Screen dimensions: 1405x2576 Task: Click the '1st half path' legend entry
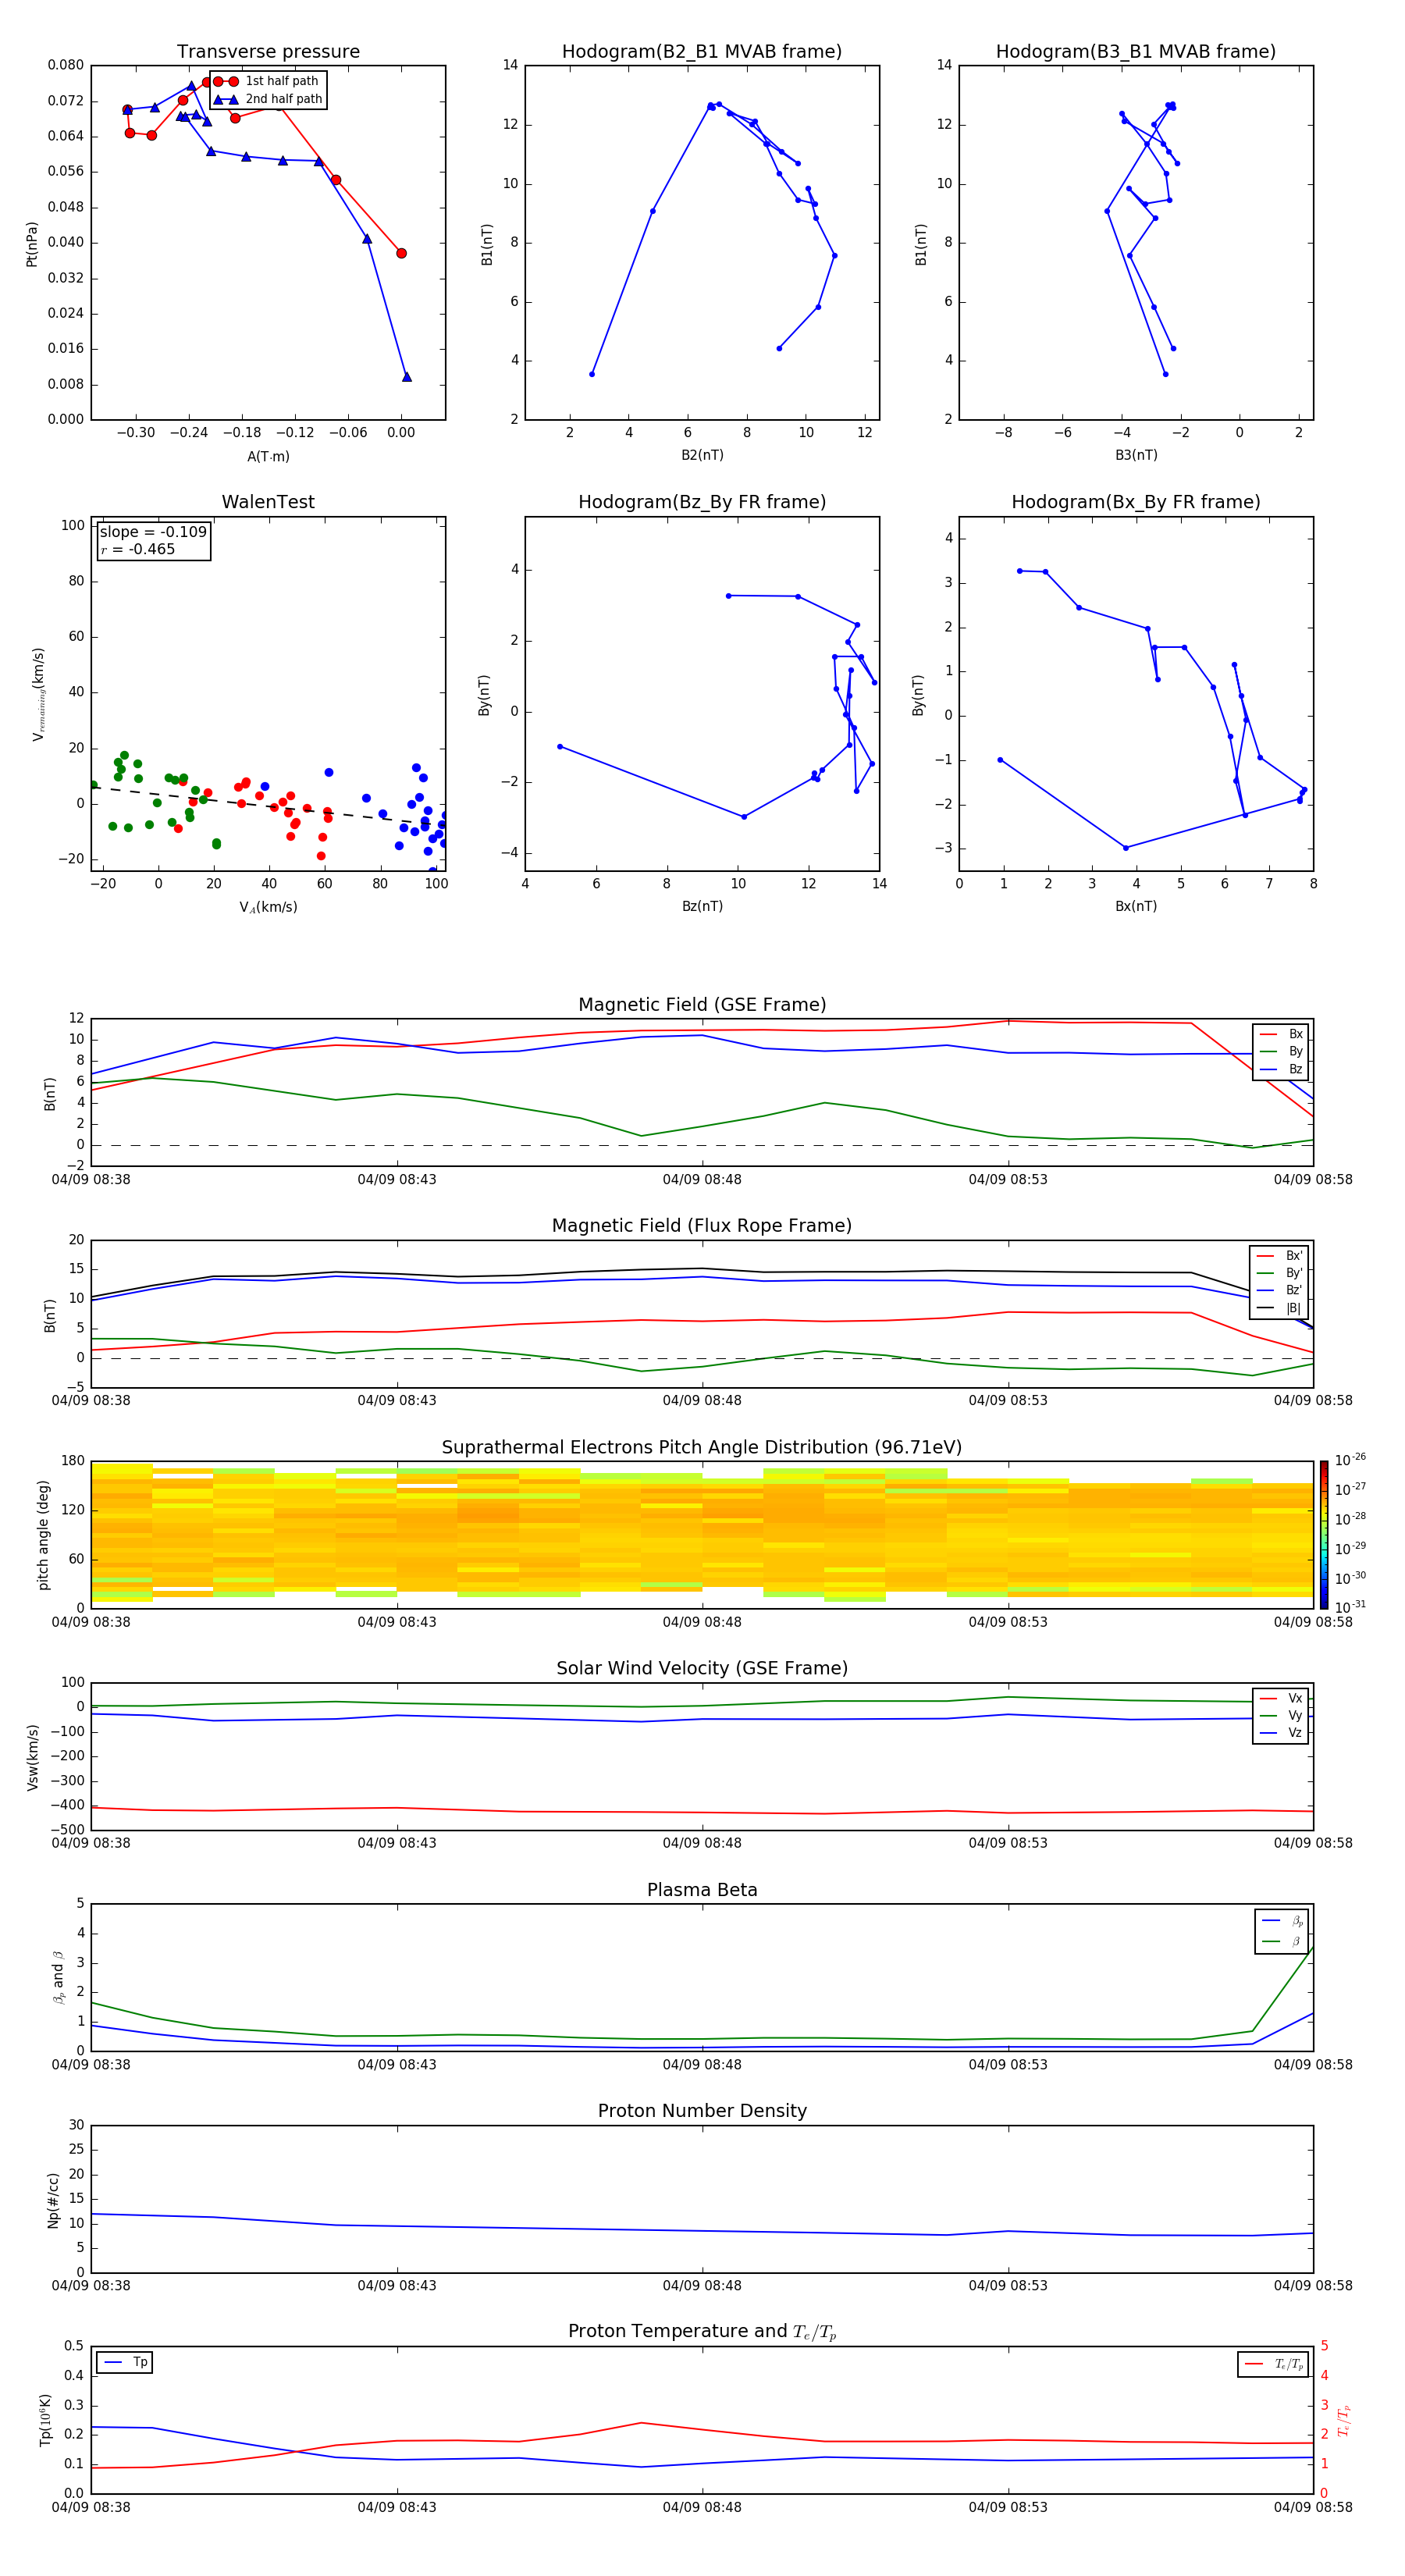pos(267,81)
